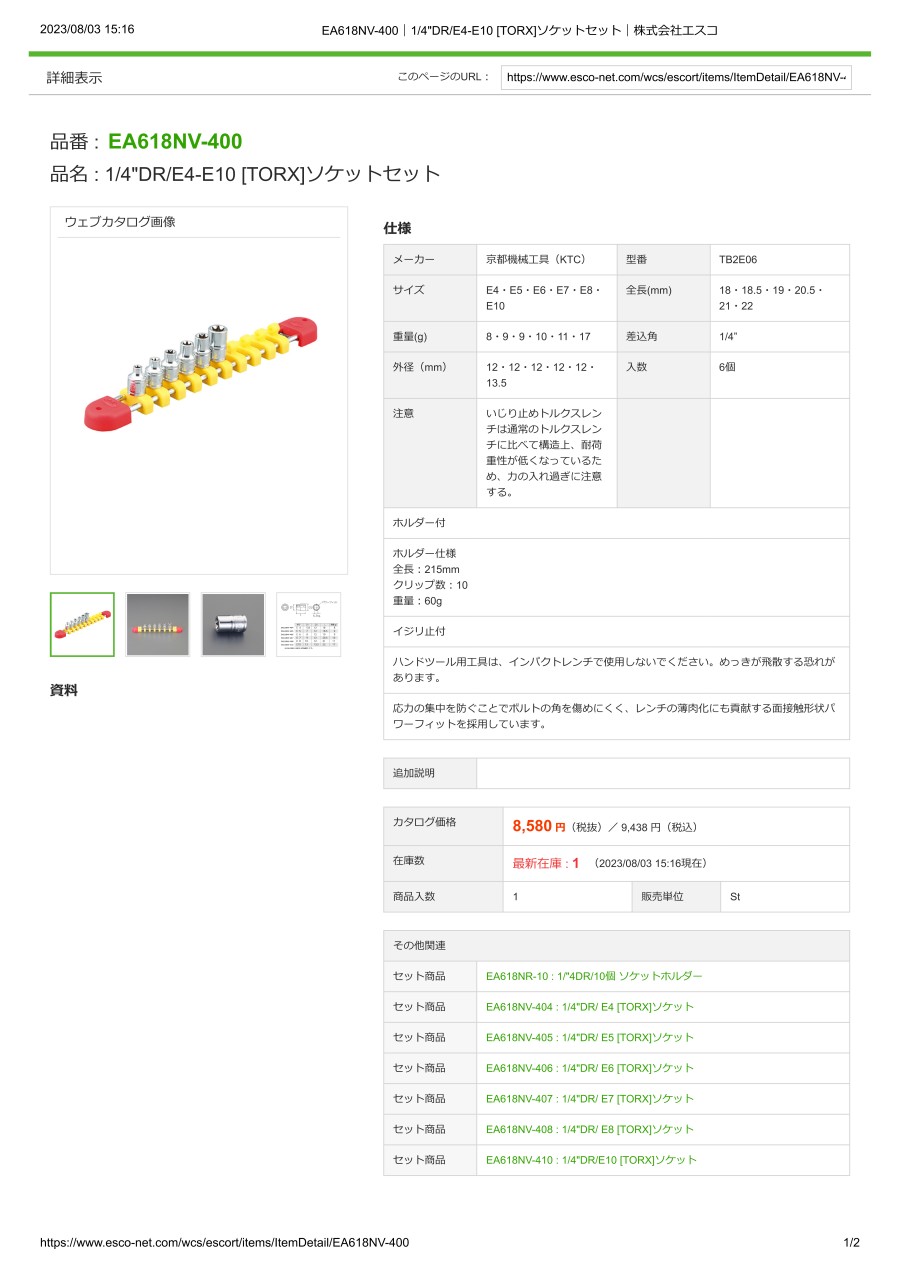The width and height of the screenshot is (900, 1272).
Task: View the single socket close-up thumbnail
Action: coord(233,624)
